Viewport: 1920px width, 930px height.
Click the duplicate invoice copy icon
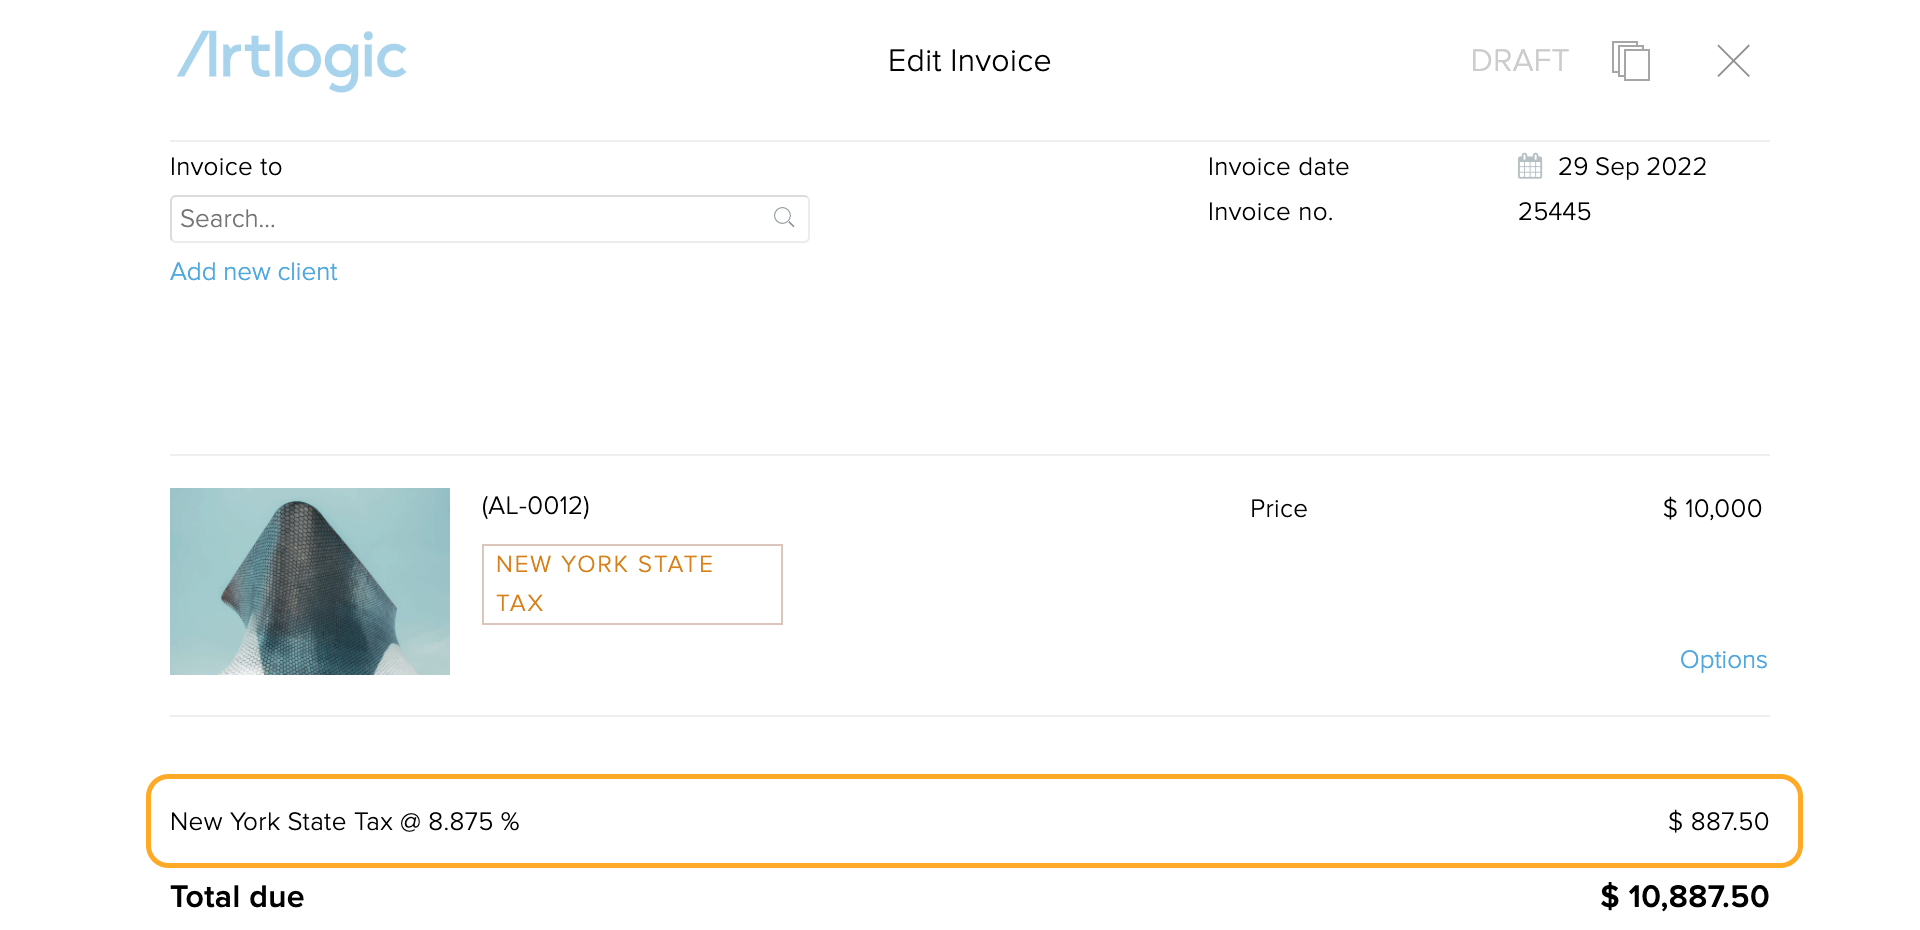tap(1630, 61)
